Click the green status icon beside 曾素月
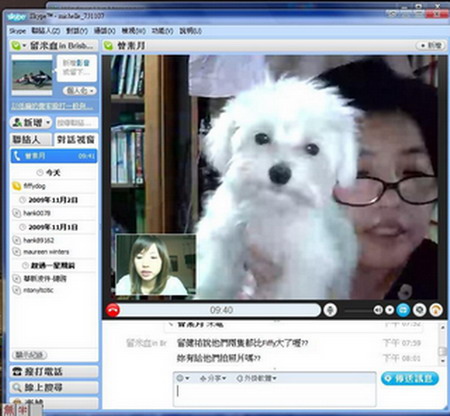Screen dimensions: 450x416 [108, 45]
